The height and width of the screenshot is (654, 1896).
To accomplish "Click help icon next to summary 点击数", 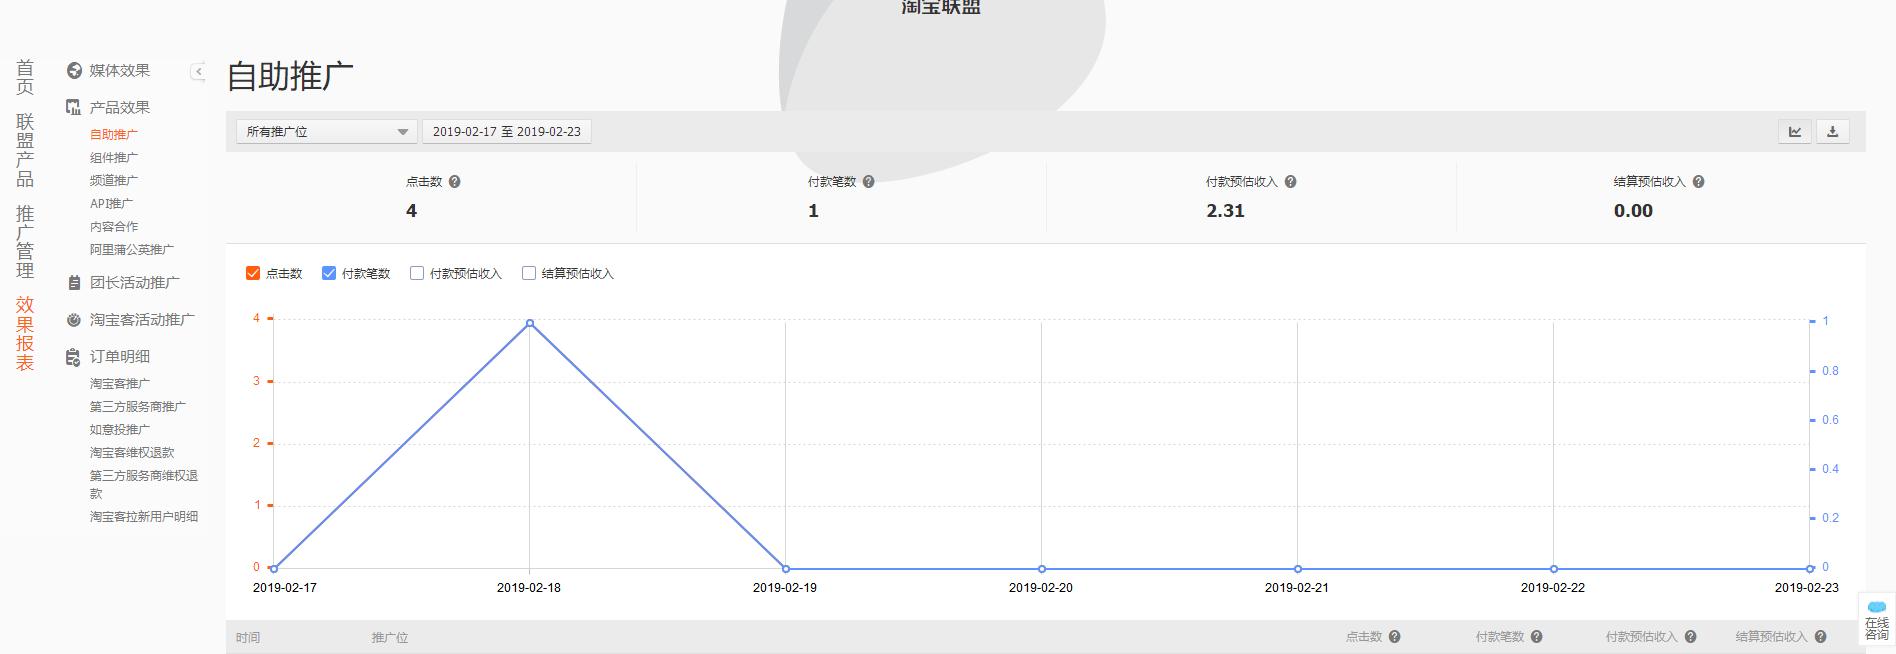I will (455, 182).
